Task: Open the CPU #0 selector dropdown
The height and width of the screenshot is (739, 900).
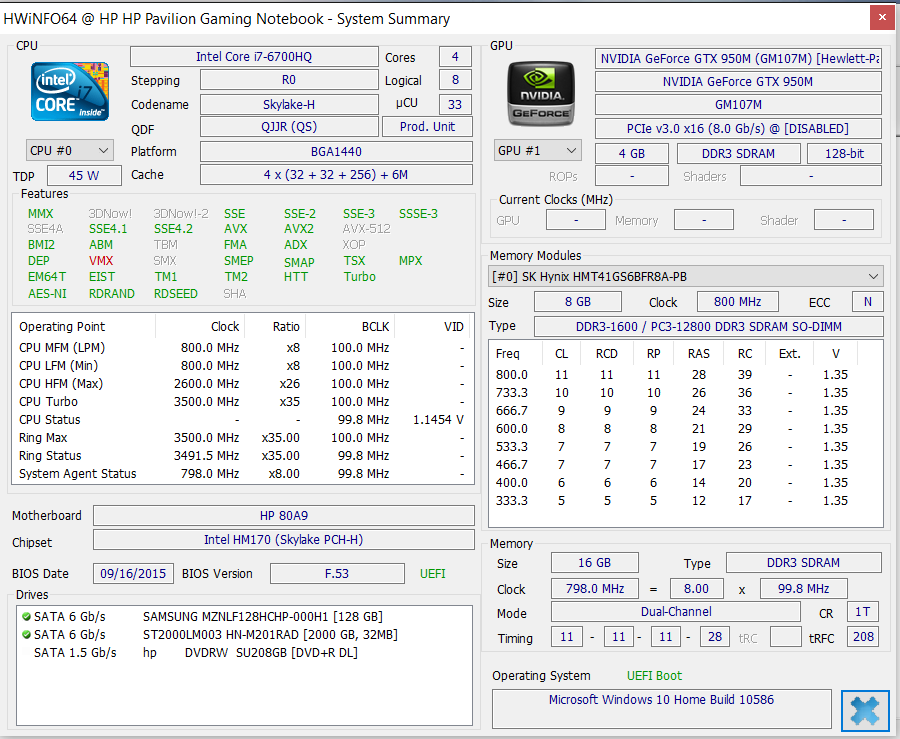Action: (x=69, y=151)
